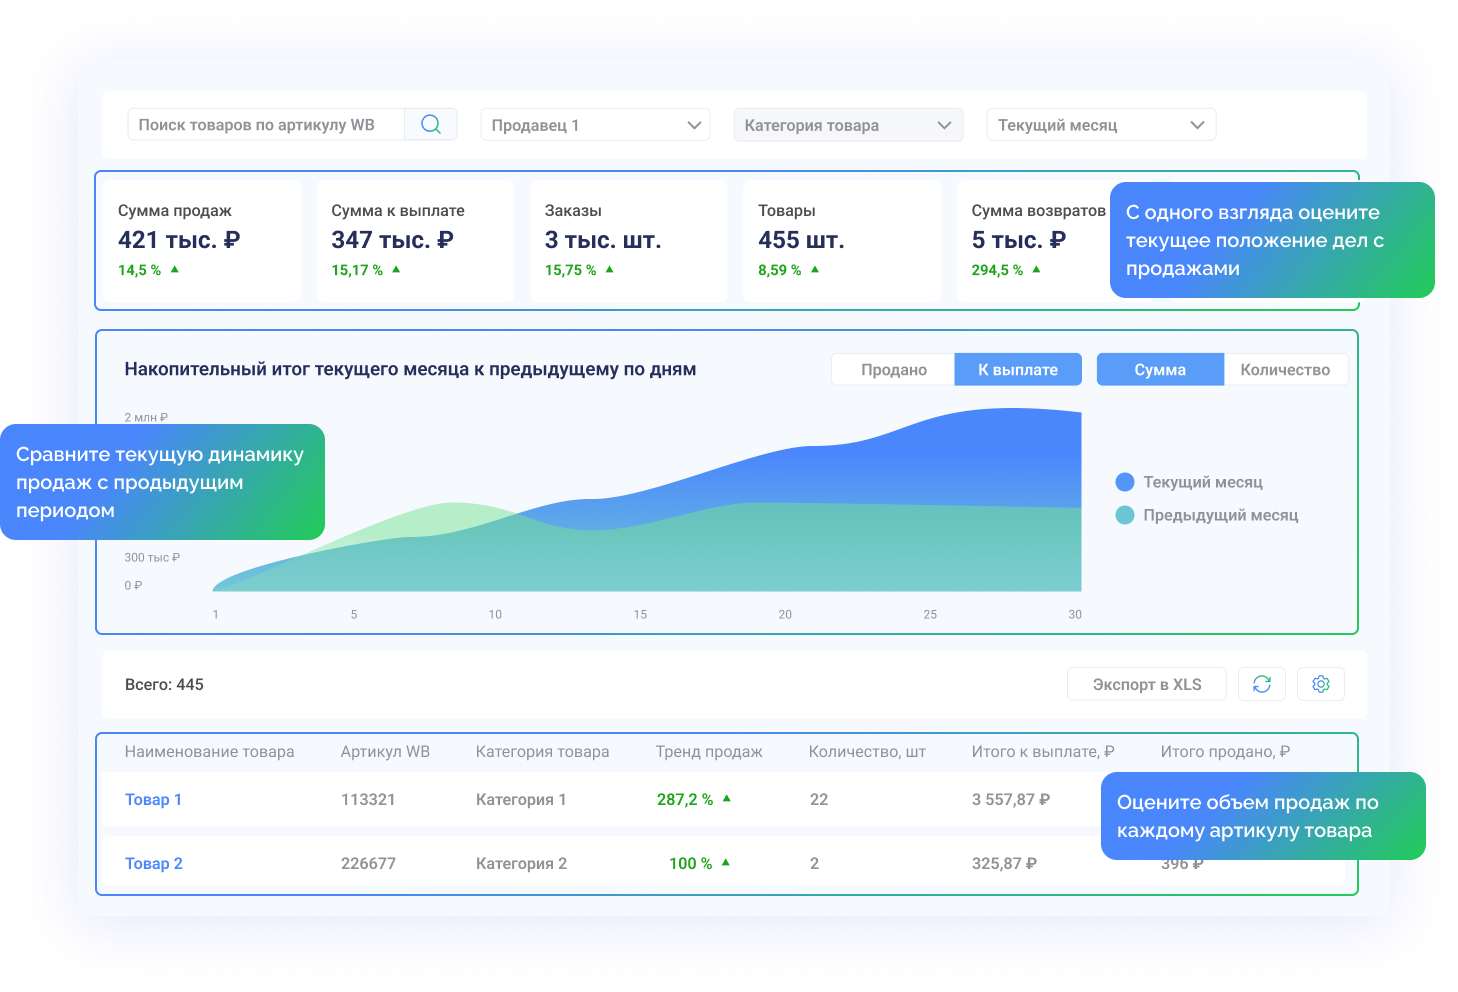The width and height of the screenshot is (1458, 992).
Task: Open the Текущий месяц period dropdown
Action: tap(1101, 125)
